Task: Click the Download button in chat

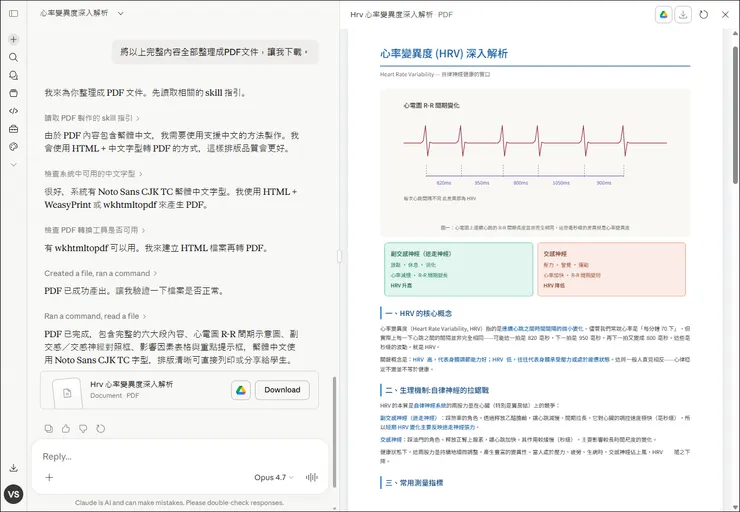Action: pos(282,390)
